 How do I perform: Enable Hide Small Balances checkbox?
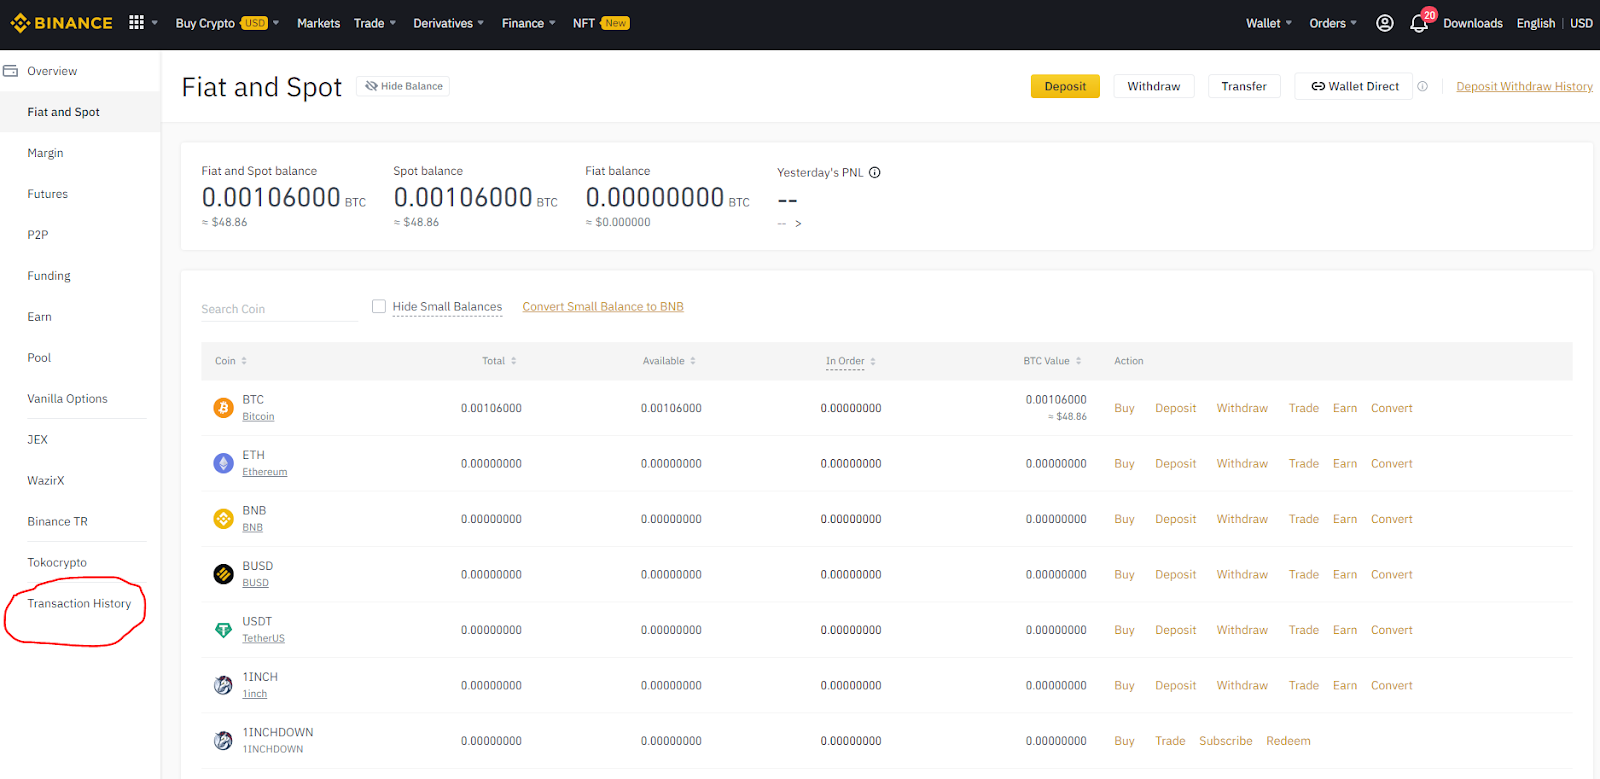(x=379, y=306)
